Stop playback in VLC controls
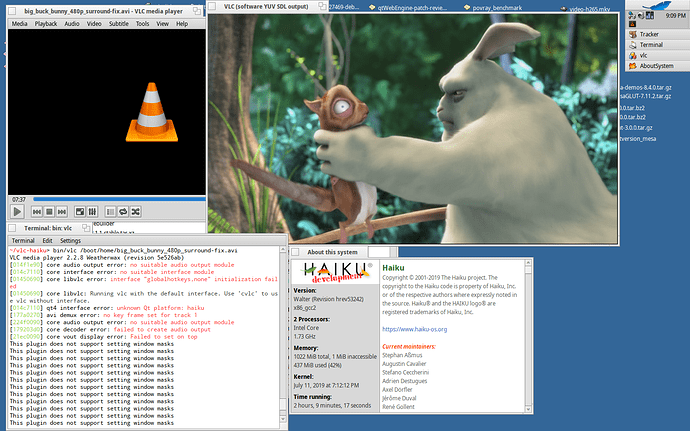The height and width of the screenshot is (431, 690). [x=49, y=212]
